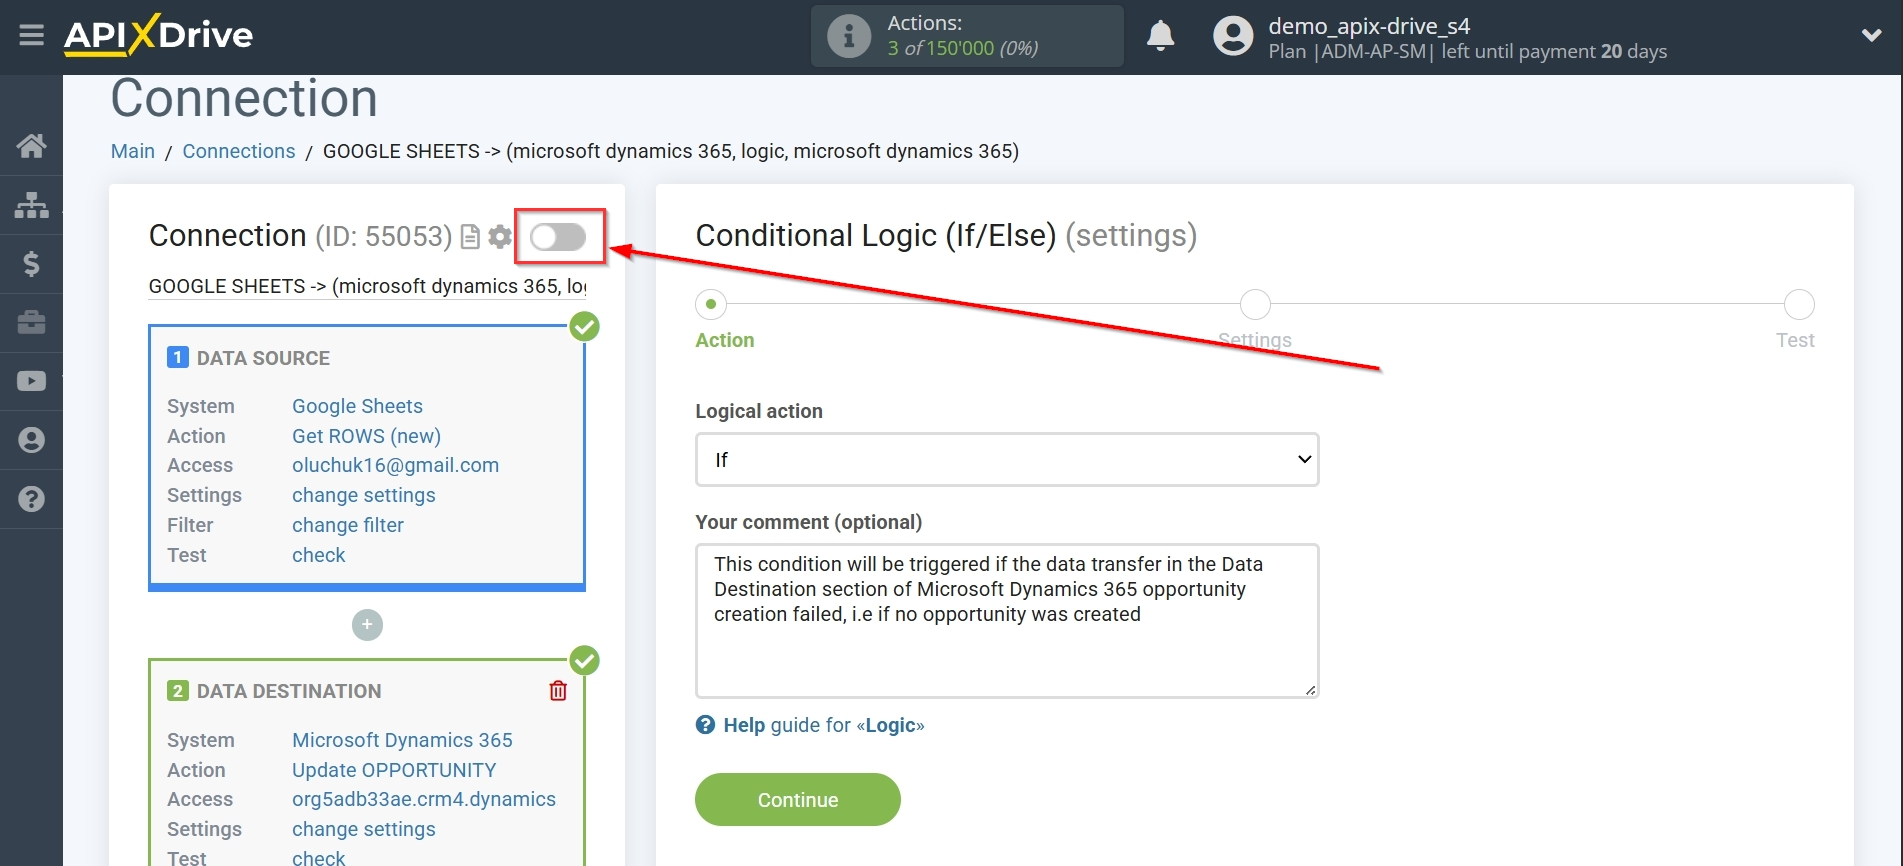Click the demo_apix-drive_s4 username
The image size is (1903, 866).
pos(1369,26)
